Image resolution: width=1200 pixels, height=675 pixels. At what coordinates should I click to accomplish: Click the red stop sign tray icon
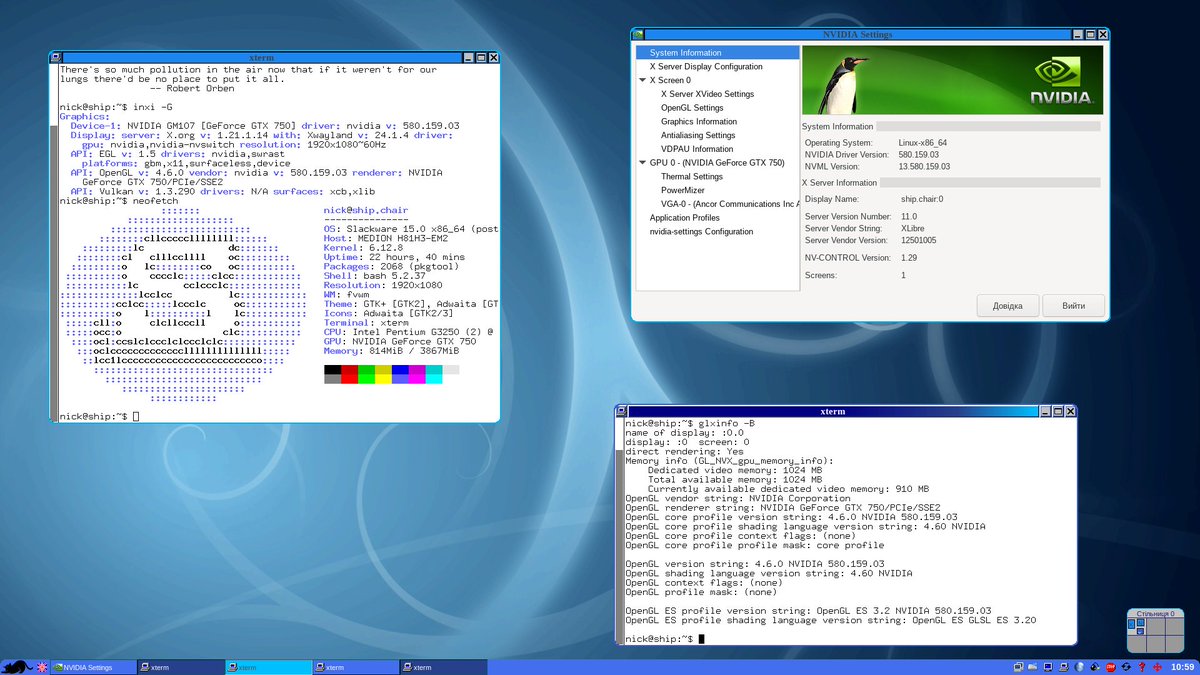click(1110, 667)
